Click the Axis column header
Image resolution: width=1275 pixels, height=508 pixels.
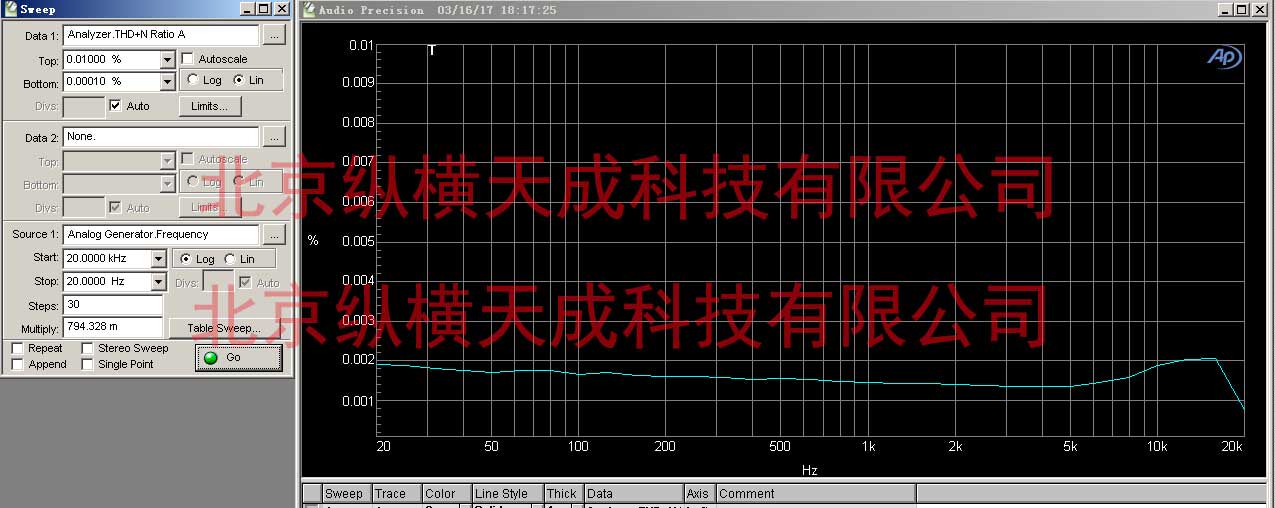click(x=699, y=494)
